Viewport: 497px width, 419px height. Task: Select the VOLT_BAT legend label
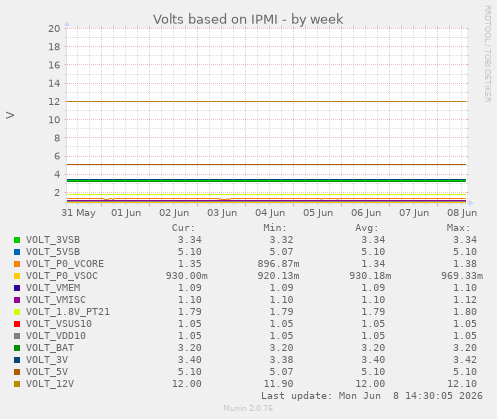pos(50,348)
